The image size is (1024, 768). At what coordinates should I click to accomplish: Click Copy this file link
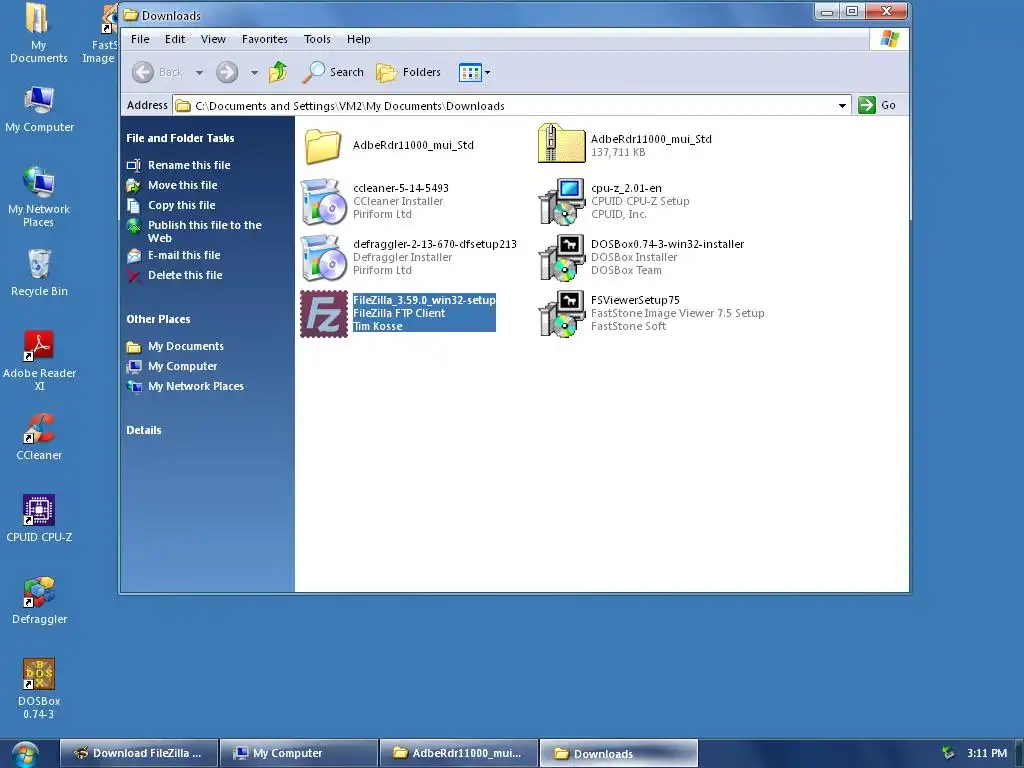(182, 205)
